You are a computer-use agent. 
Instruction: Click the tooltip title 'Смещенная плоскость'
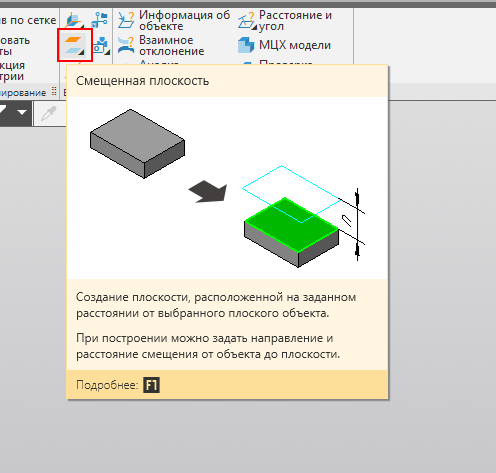pos(142,81)
